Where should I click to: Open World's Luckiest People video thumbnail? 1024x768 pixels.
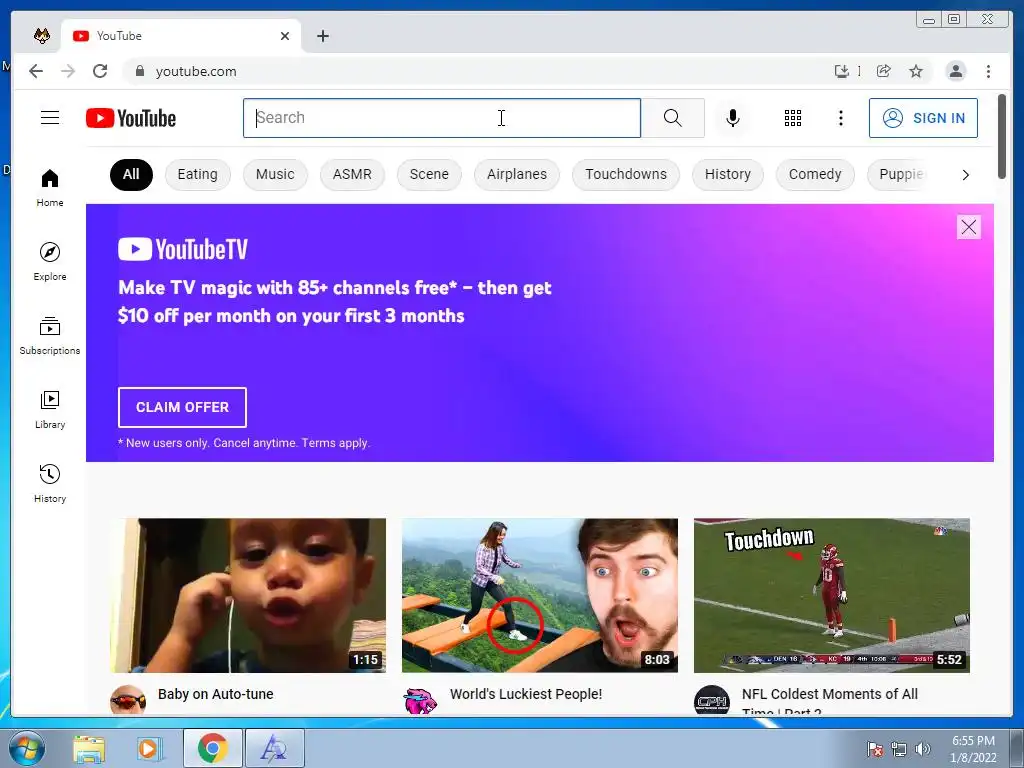coord(539,595)
